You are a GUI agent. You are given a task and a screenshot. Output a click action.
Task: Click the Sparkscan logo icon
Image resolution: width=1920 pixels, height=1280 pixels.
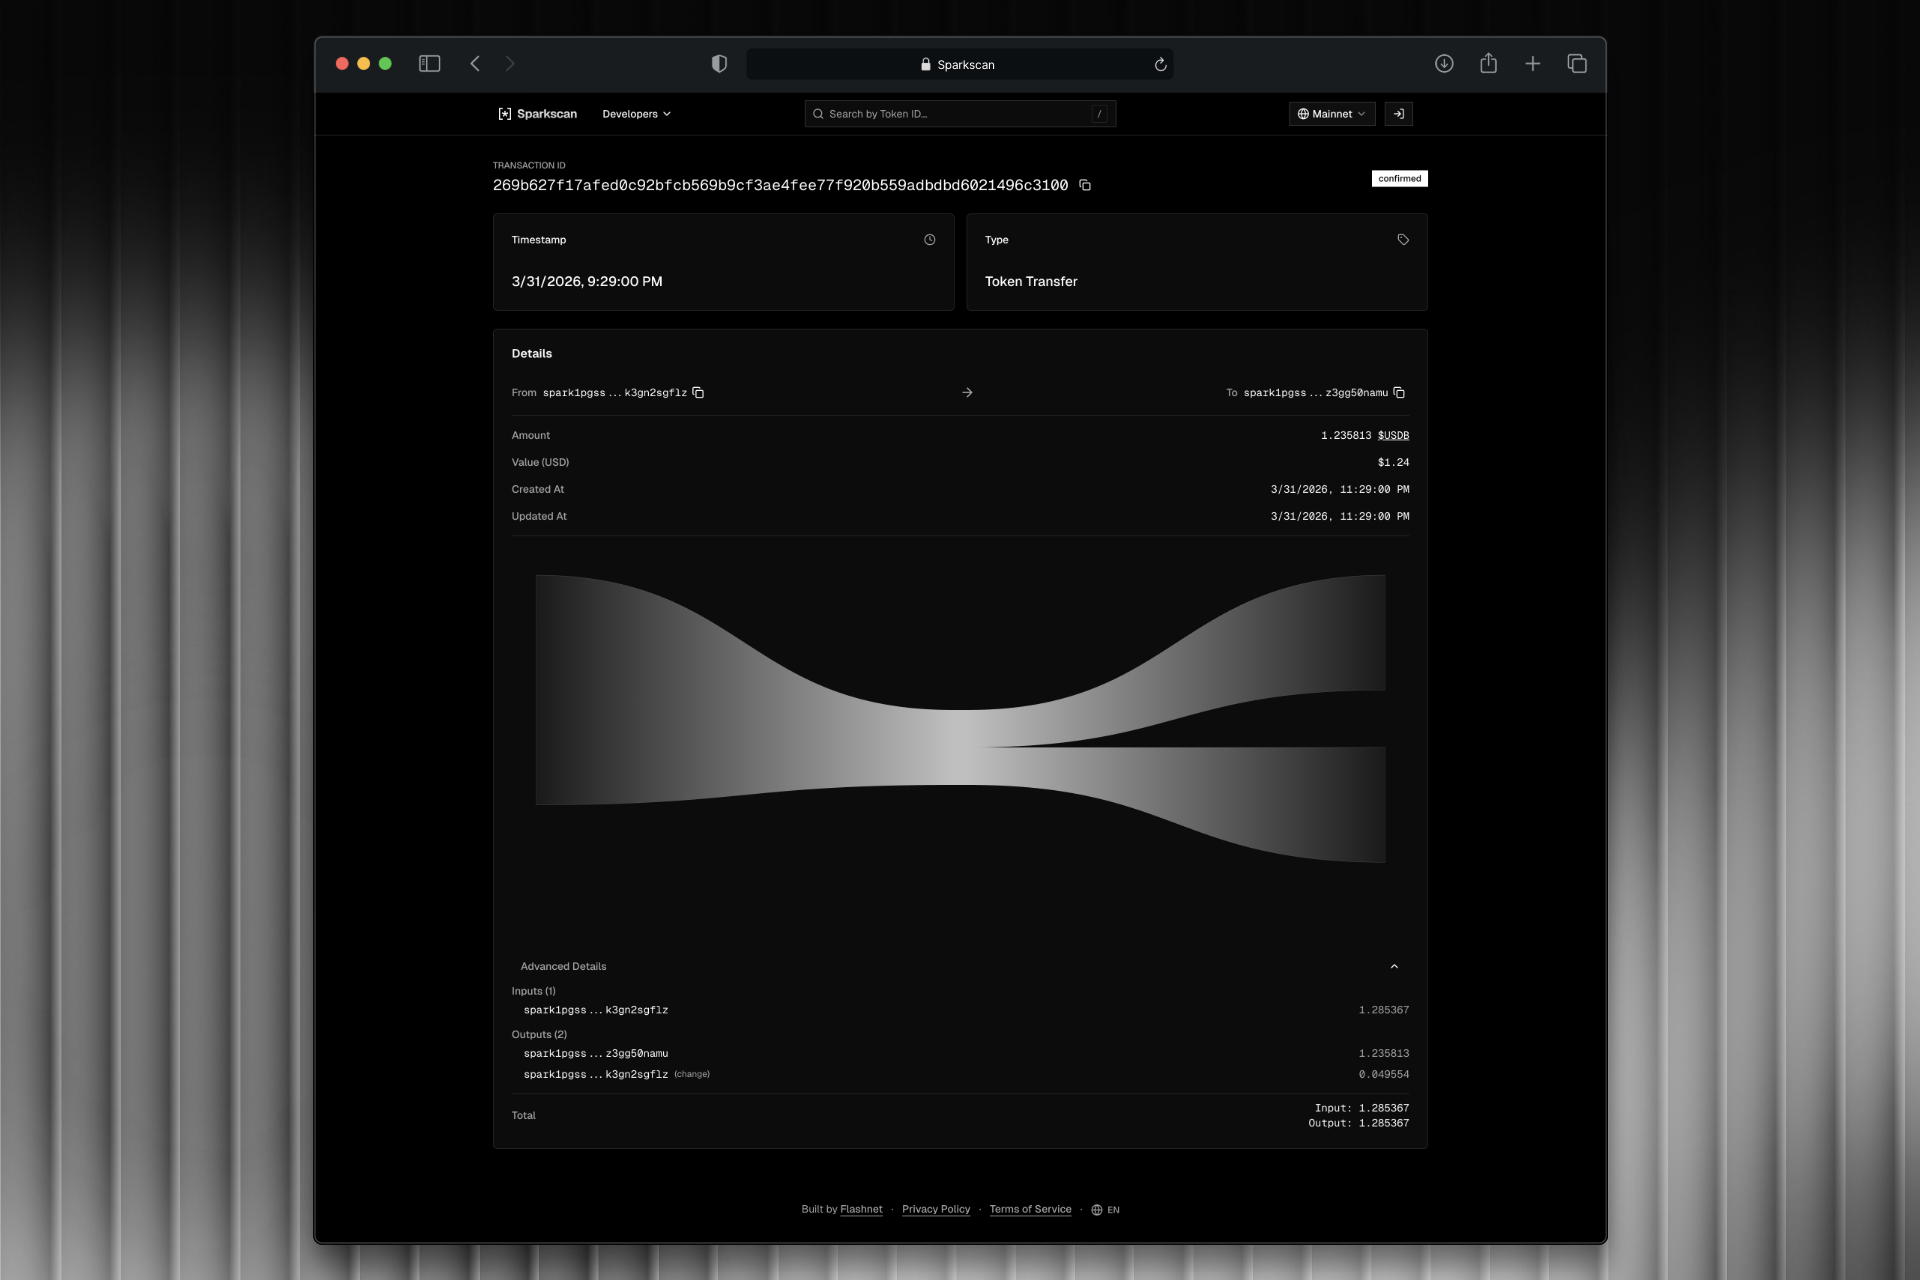coord(506,113)
